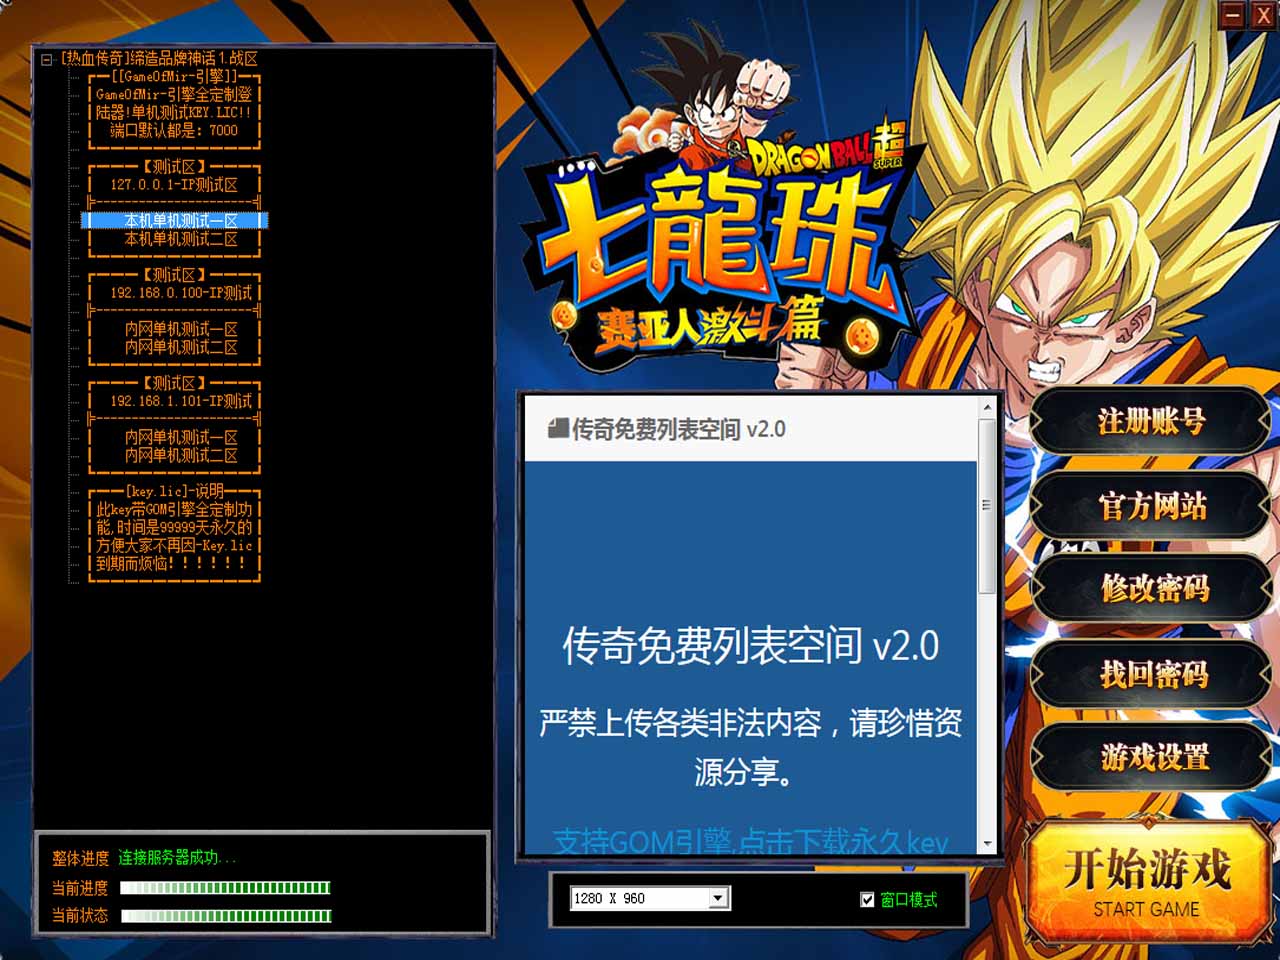Select 内网单机测试一区 under 192.168.0.100
The image size is (1280, 960).
(x=181, y=329)
